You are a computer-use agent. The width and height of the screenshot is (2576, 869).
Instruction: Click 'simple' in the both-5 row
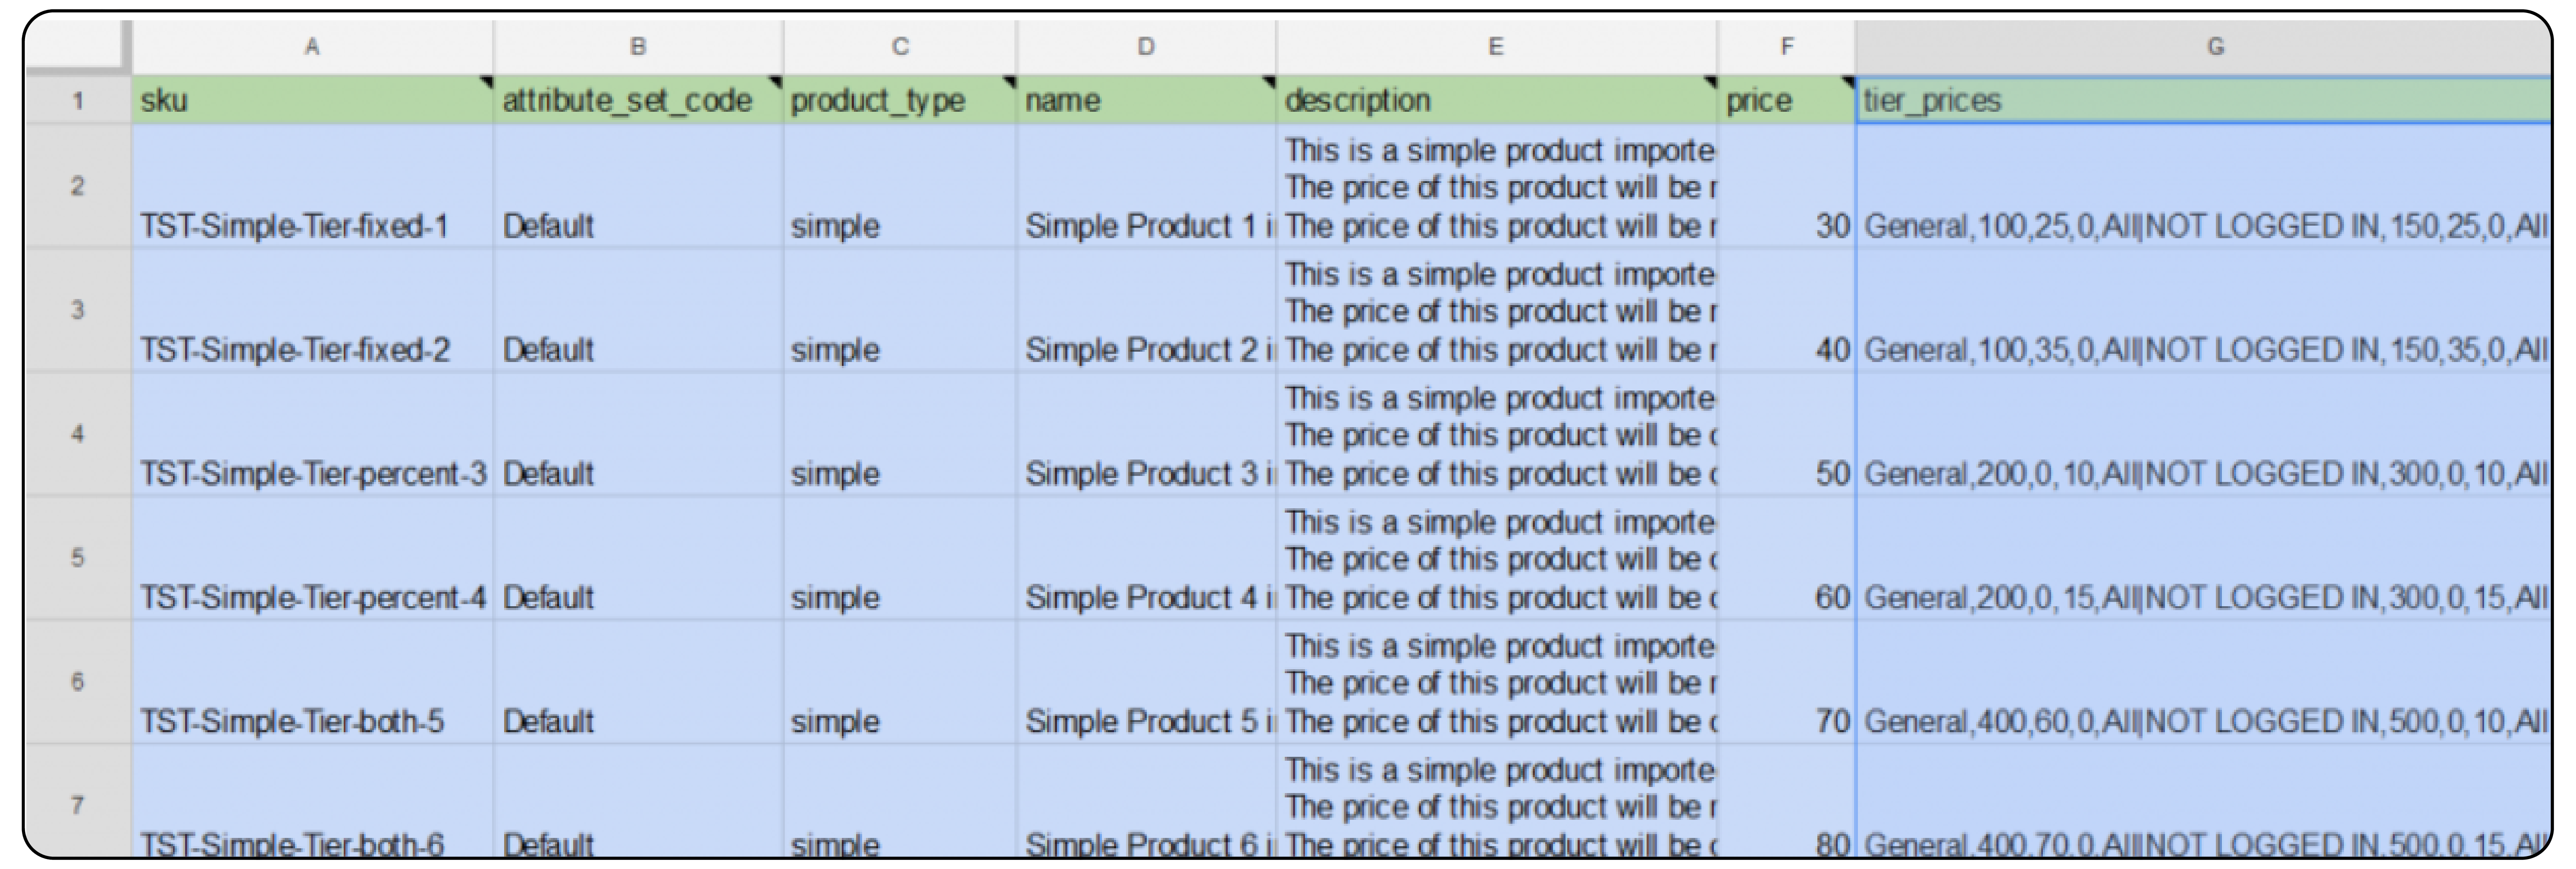pyautogui.click(x=900, y=682)
